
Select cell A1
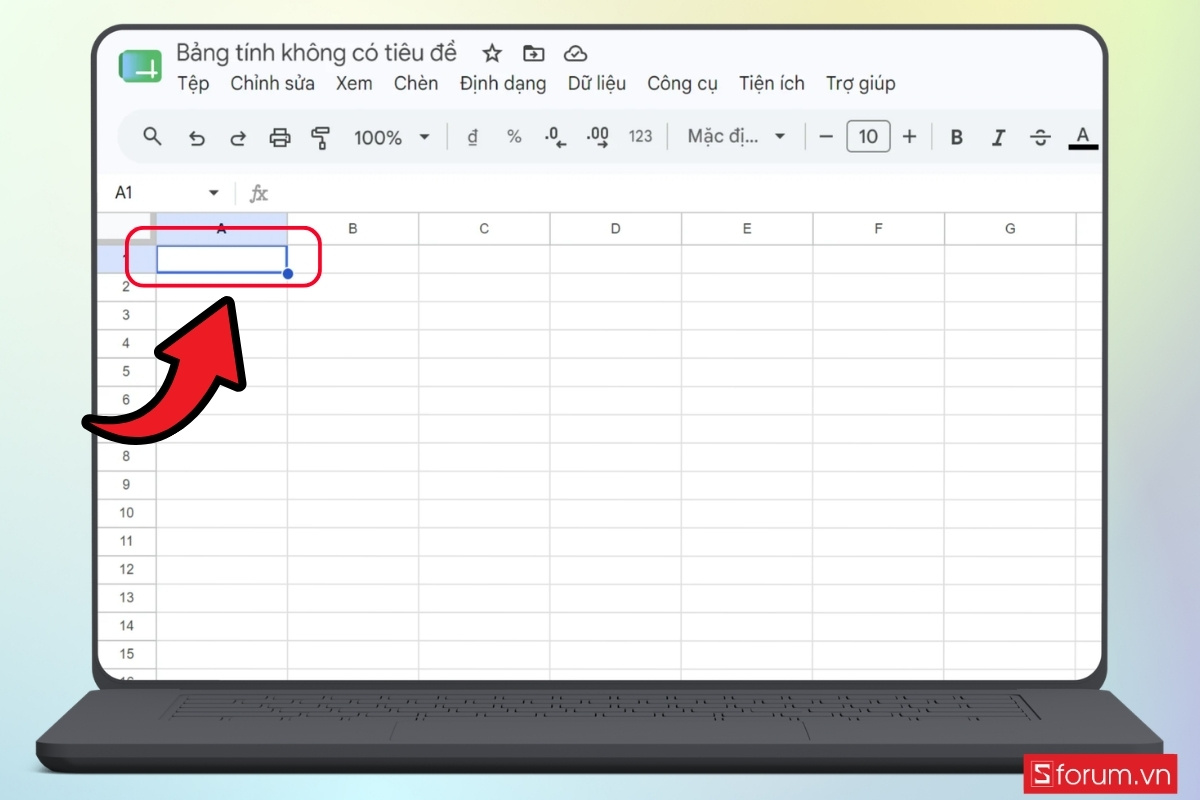coord(222,259)
